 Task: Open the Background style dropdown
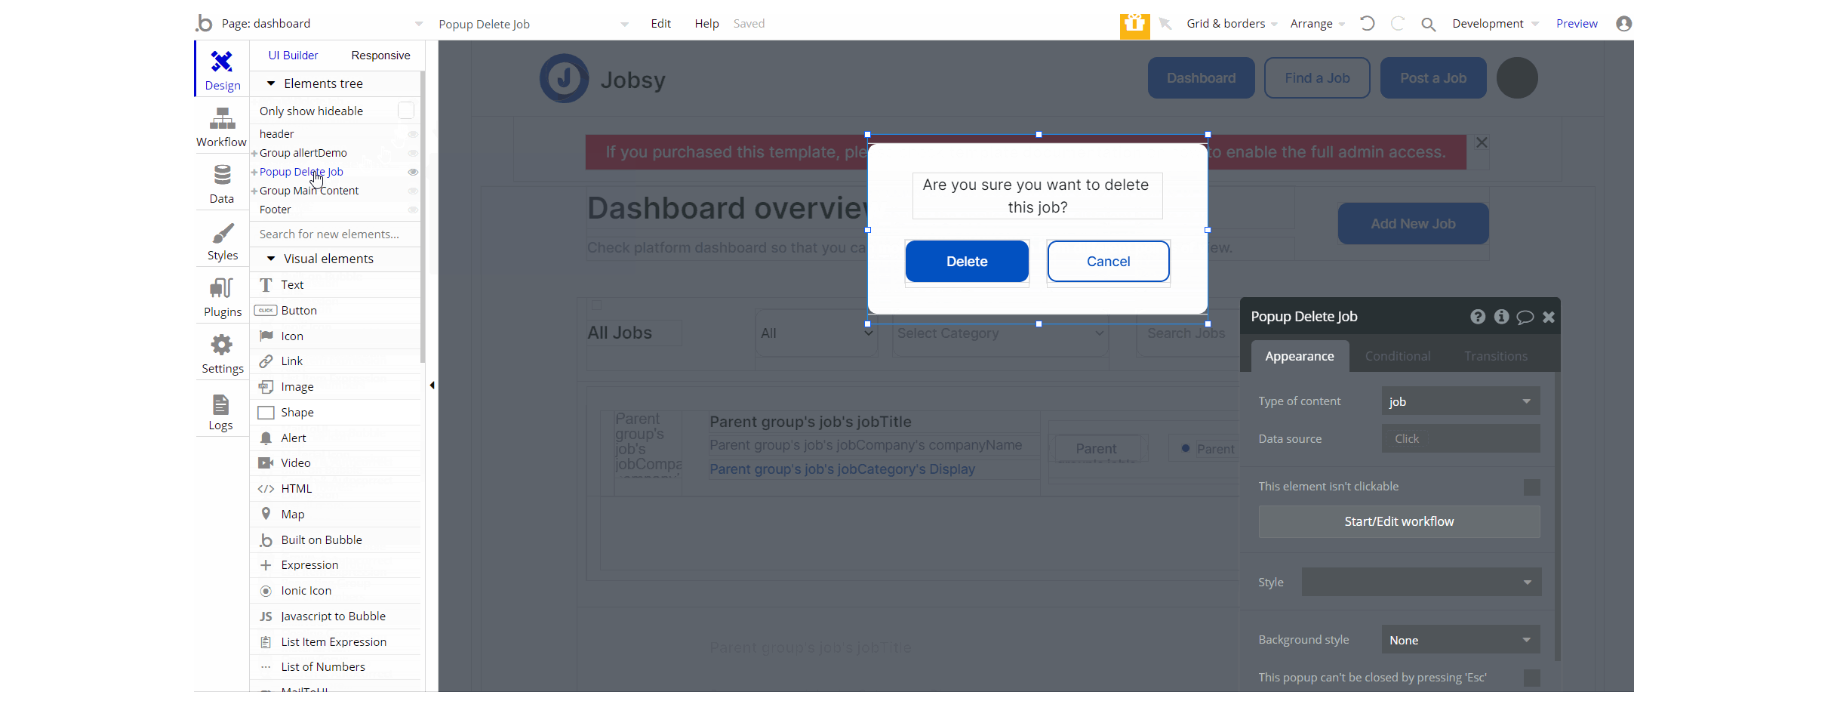click(x=1460, y=640)
